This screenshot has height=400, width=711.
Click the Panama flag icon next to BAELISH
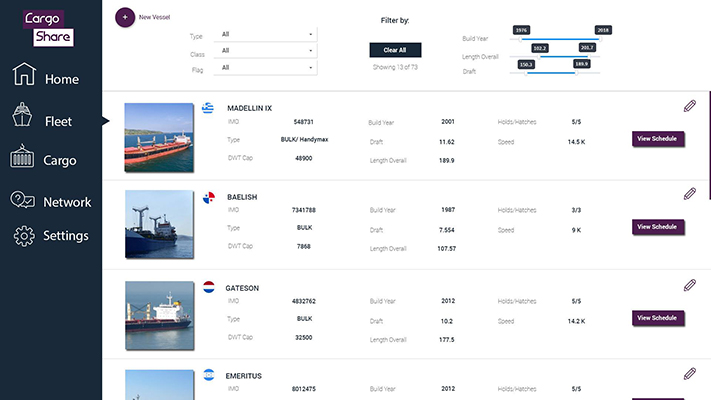pos(209,197)
